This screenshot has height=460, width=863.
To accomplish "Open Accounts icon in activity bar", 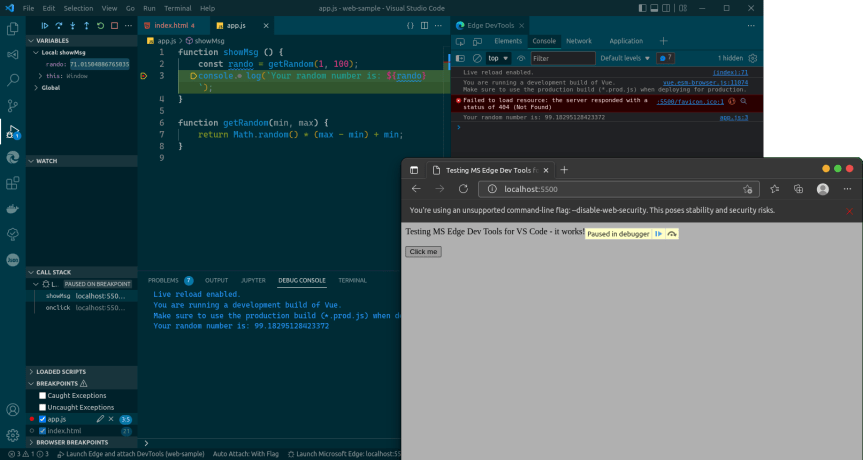I will coord(12,410).
